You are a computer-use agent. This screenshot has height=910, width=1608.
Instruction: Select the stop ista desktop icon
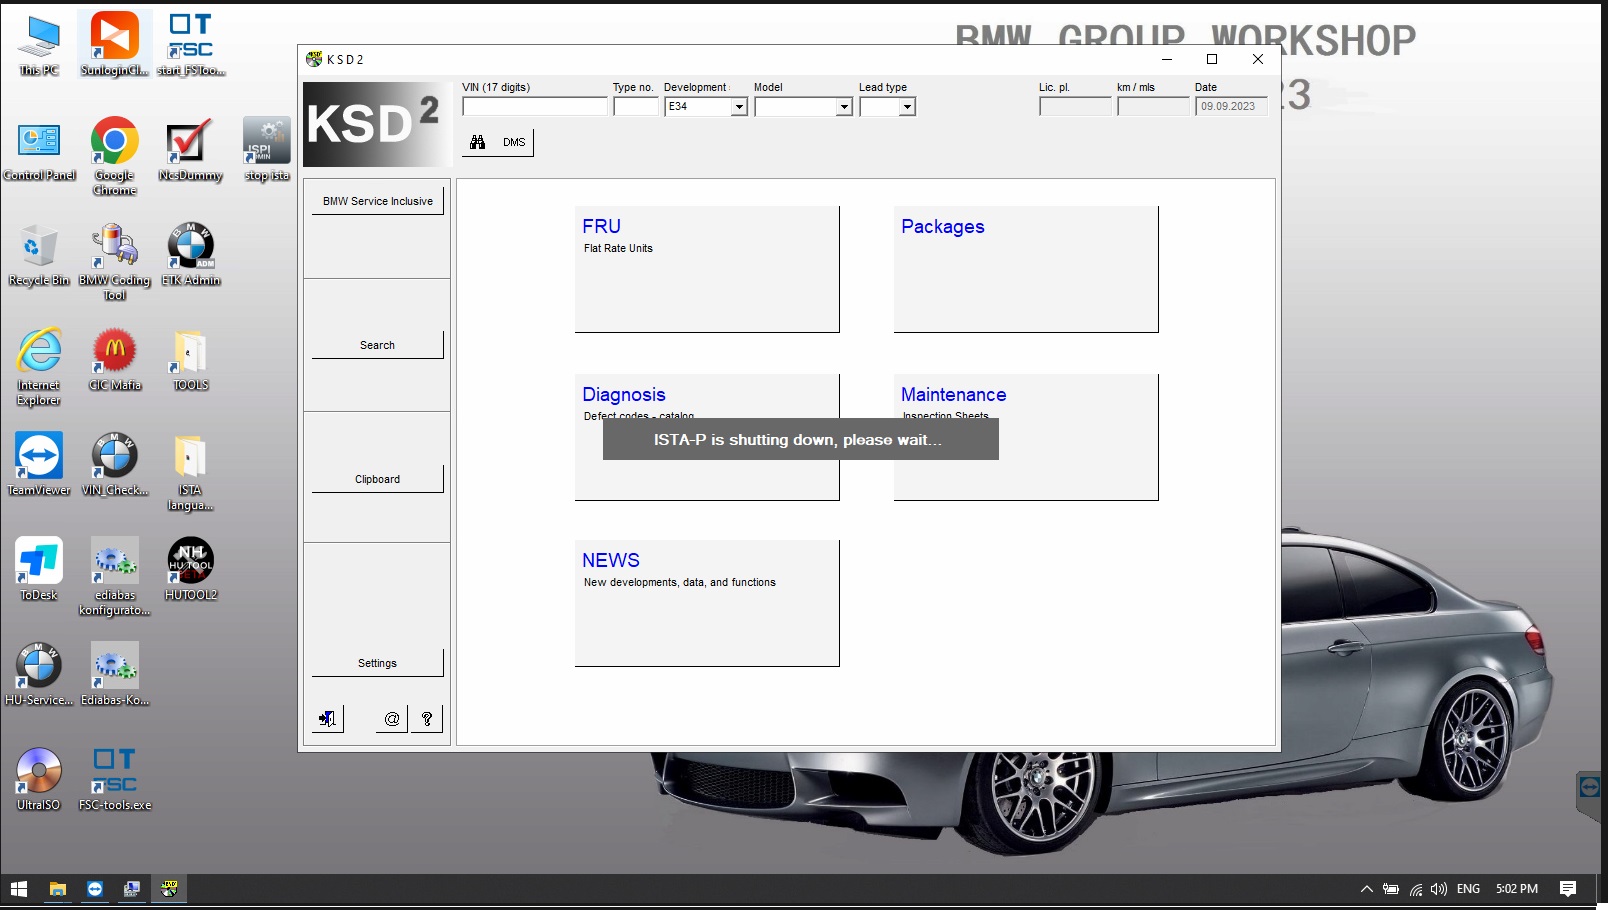[x=267, y=150]
